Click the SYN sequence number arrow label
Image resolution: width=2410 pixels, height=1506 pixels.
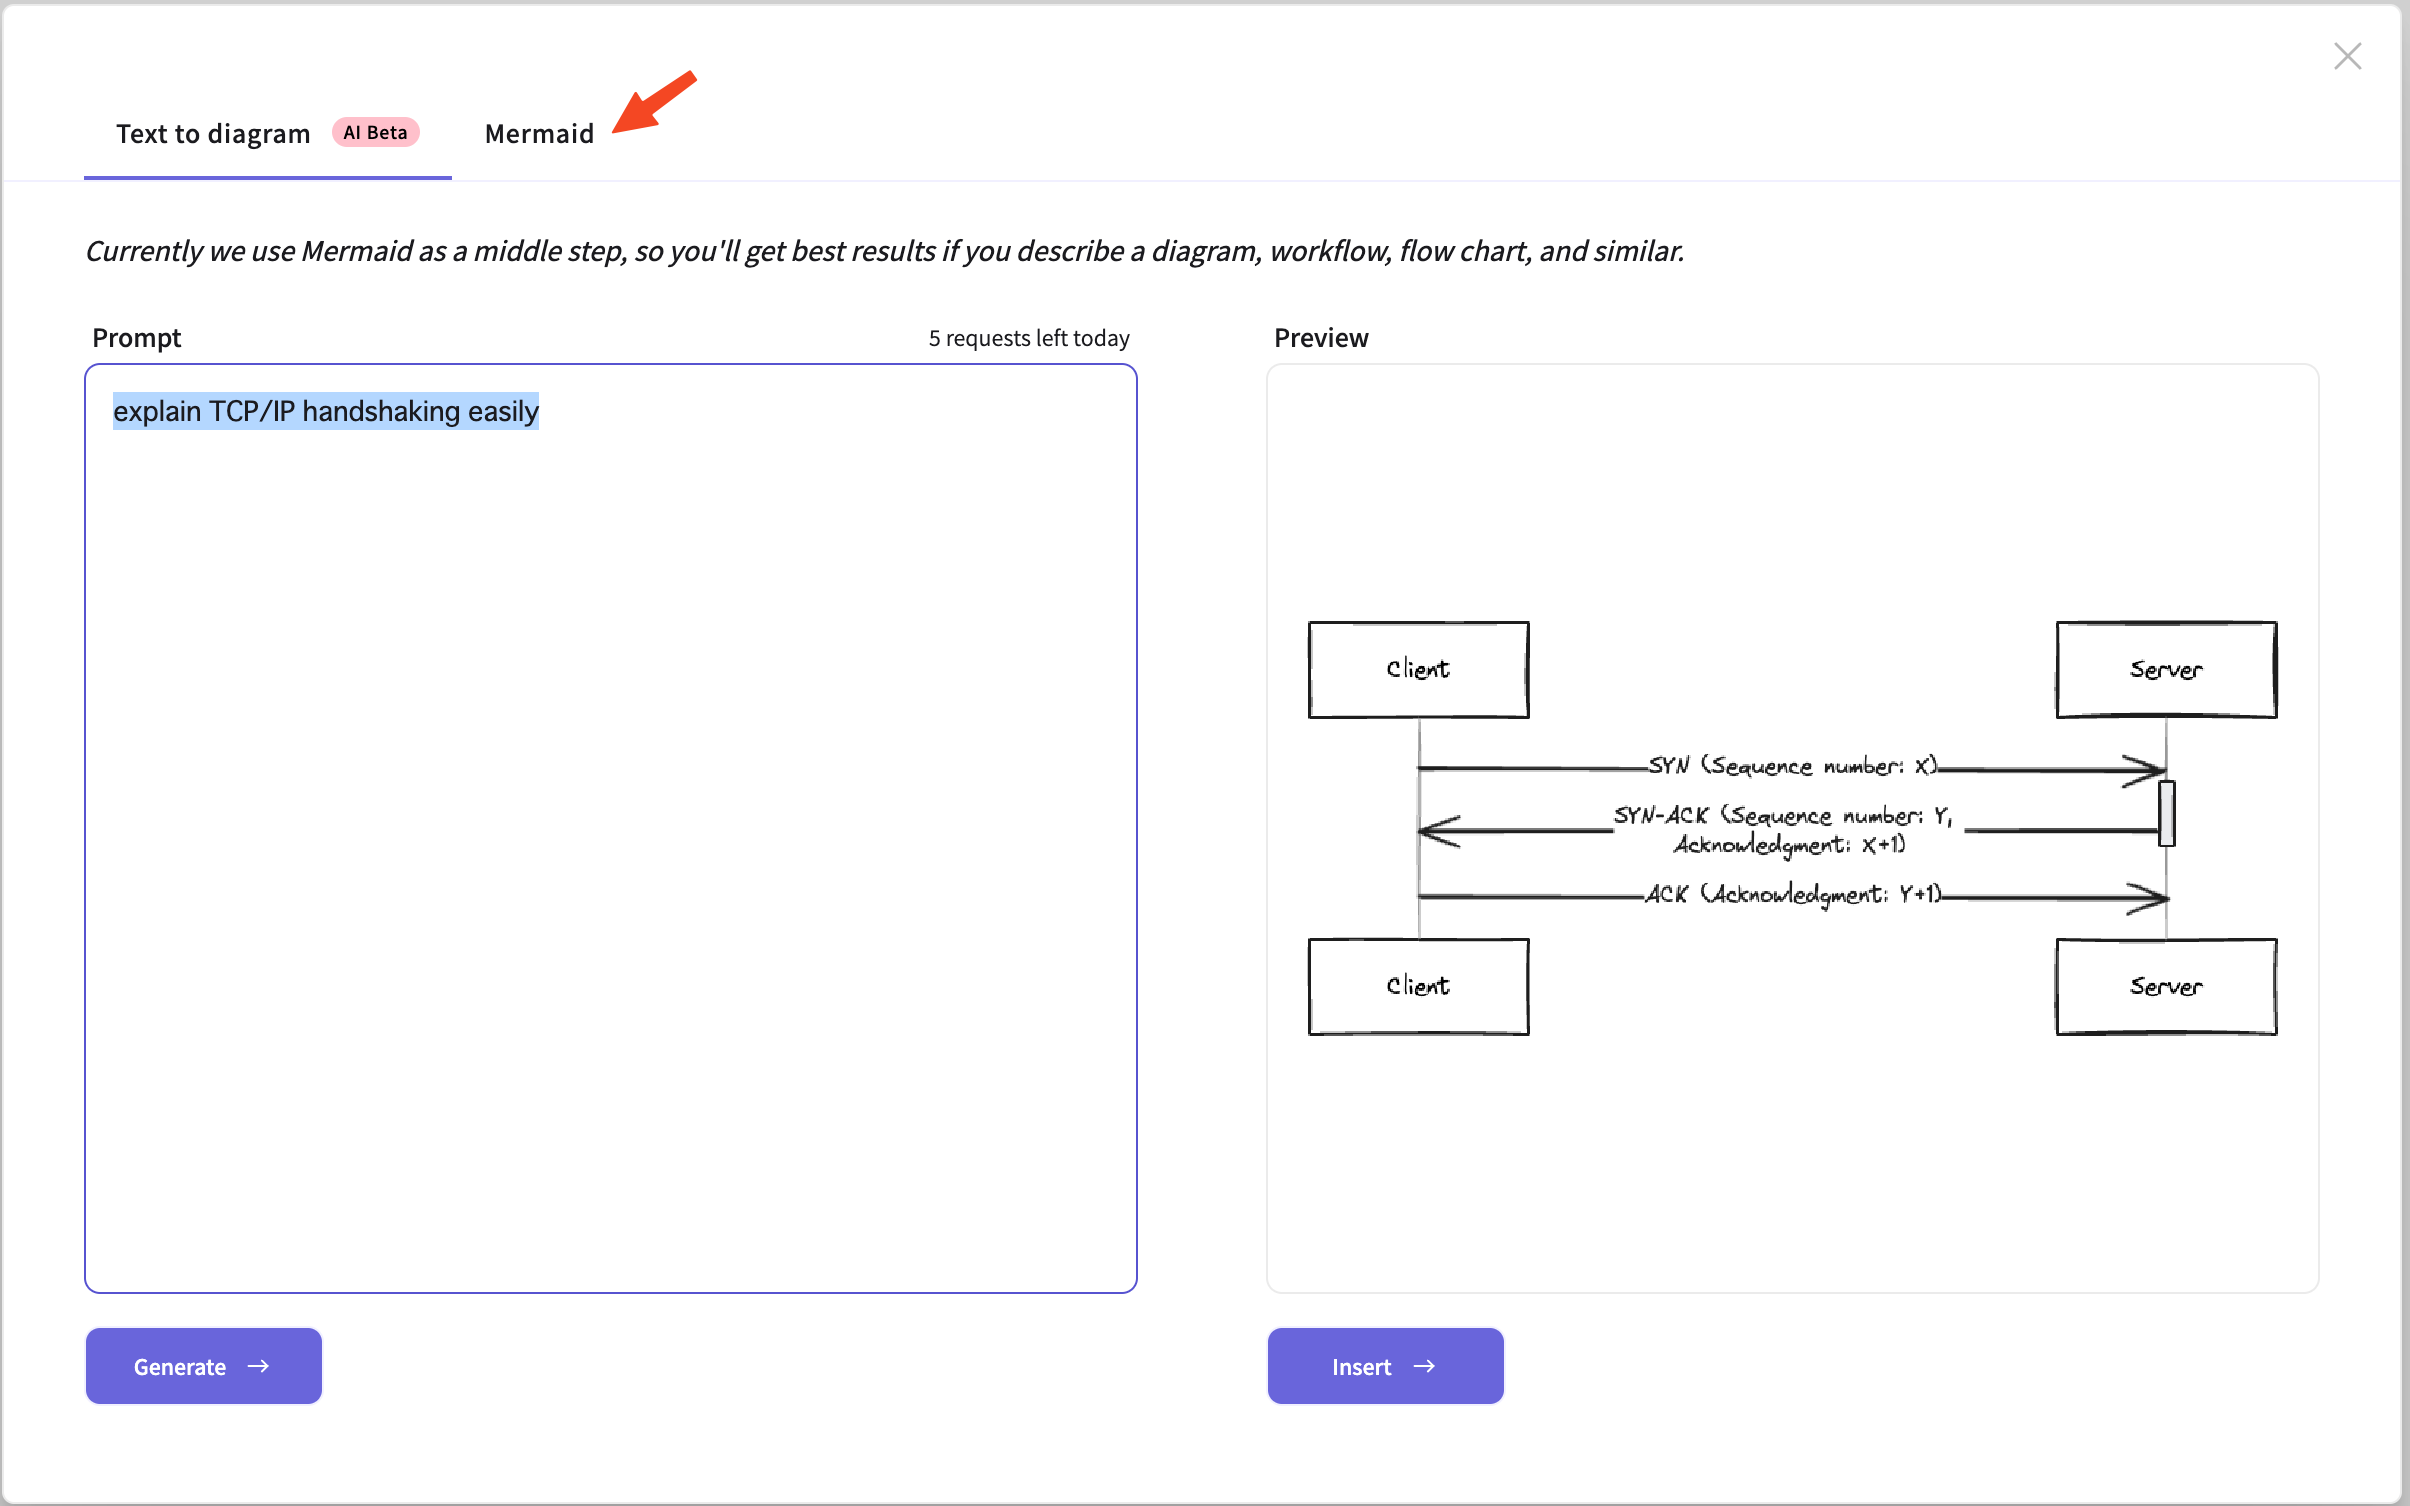pos(1792,766)
